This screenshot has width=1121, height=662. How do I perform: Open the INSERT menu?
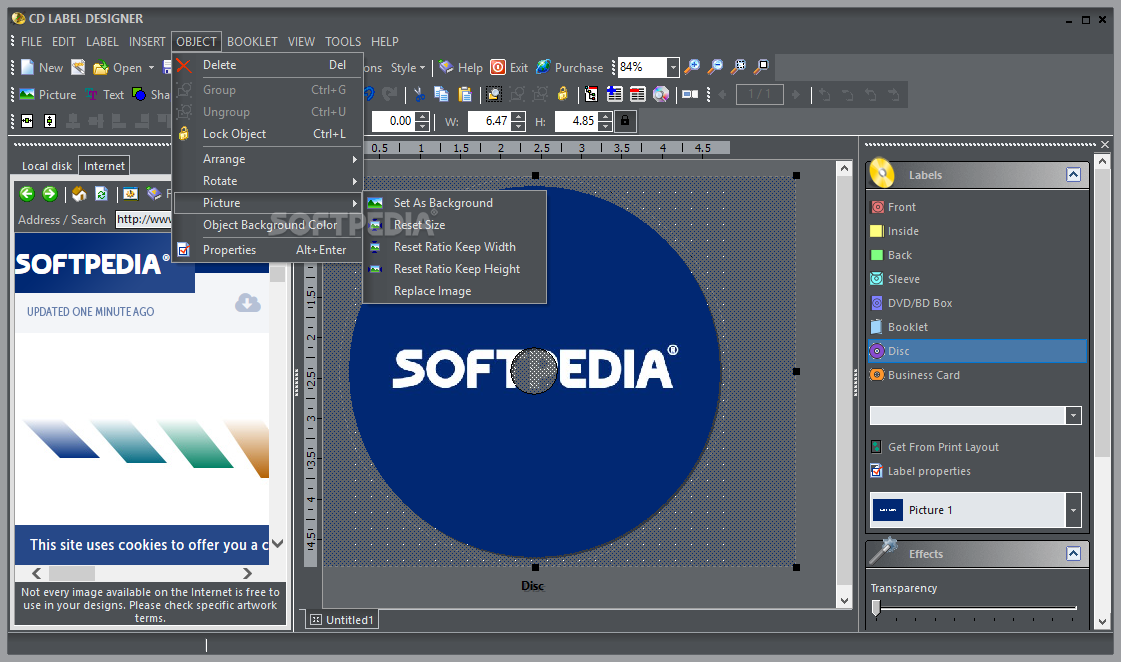tap(147, 41)
